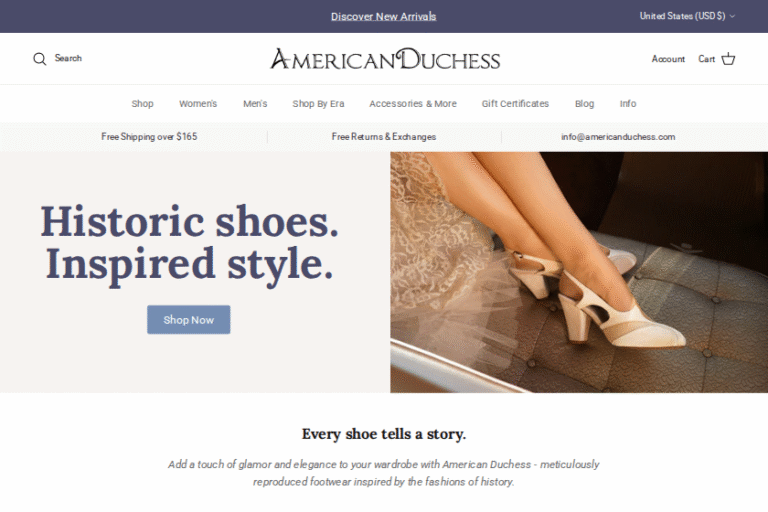Follow the Discover New Arrivals link
768x512 pixels.
pyautogui.click(x=384, y=17)
